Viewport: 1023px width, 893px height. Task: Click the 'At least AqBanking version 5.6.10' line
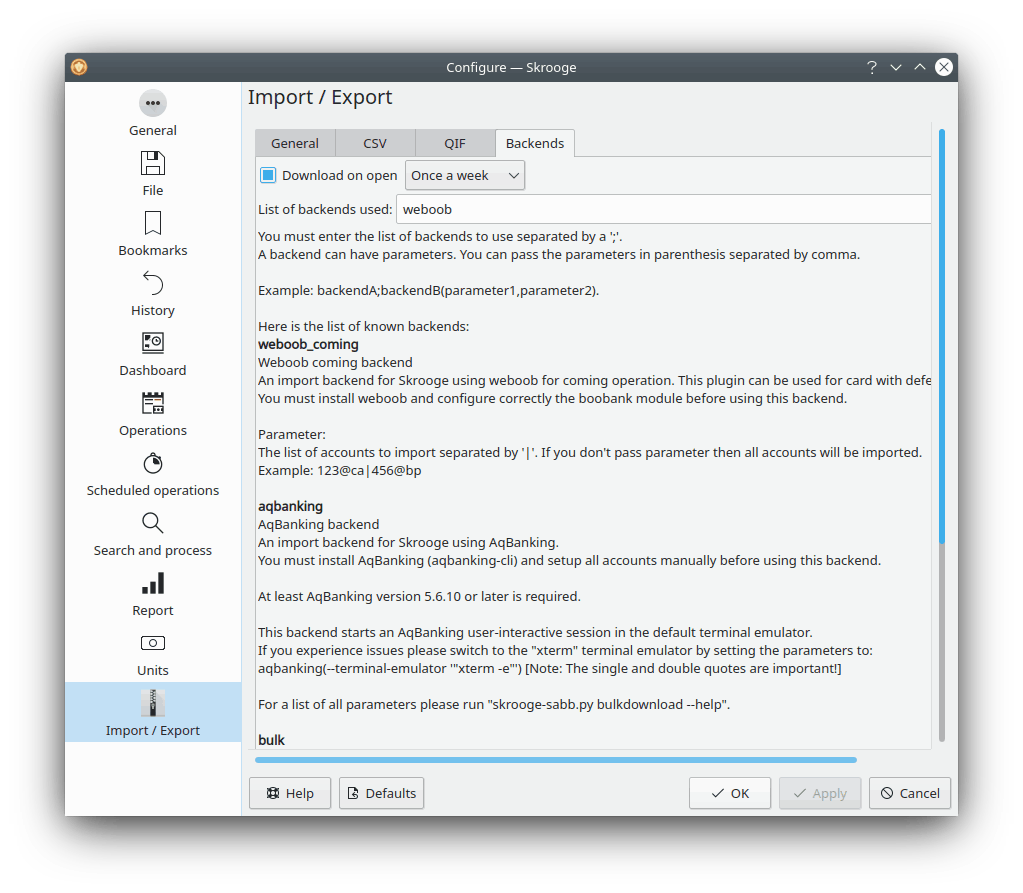click(419, 596)
